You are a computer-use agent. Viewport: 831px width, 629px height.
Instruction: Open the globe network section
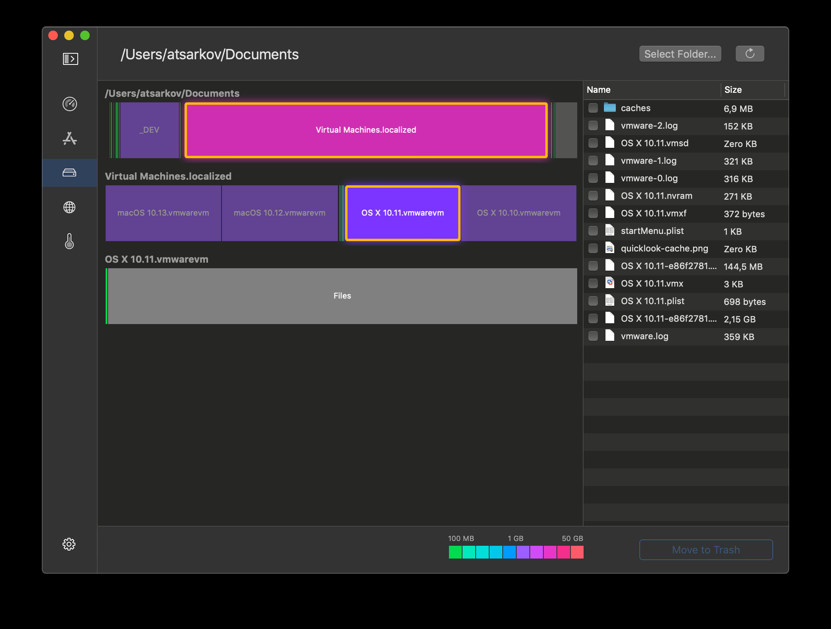[x=69, y=207]
